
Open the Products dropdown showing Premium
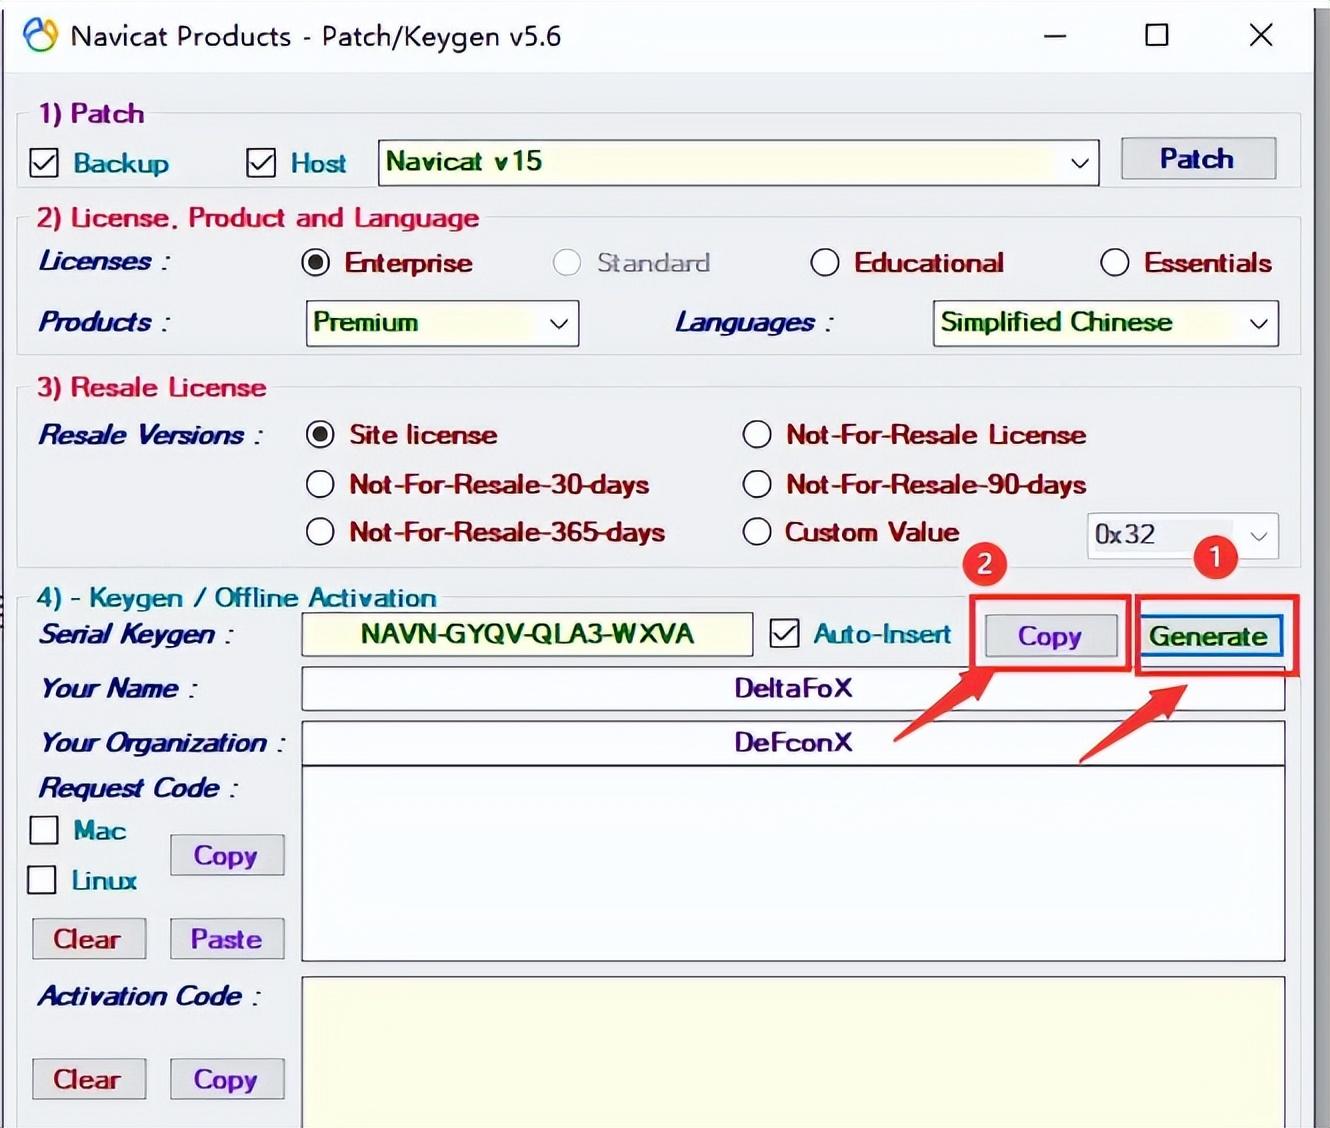[442, 323]
